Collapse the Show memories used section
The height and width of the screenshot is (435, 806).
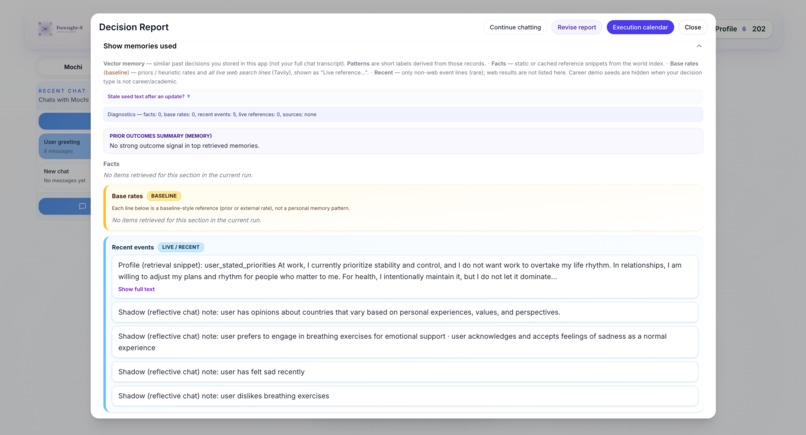(699, 46)
